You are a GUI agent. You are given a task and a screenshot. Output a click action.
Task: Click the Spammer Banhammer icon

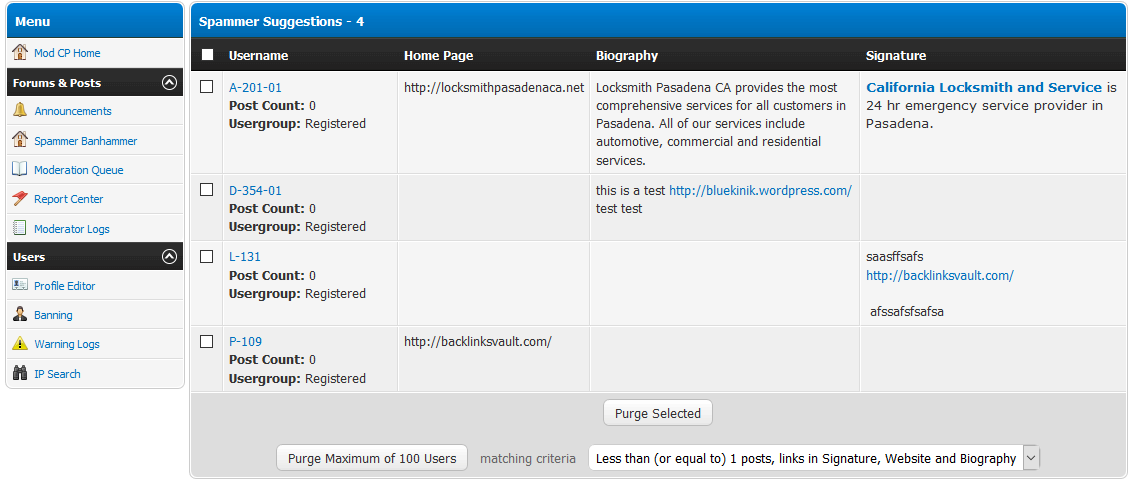point(19,141)
